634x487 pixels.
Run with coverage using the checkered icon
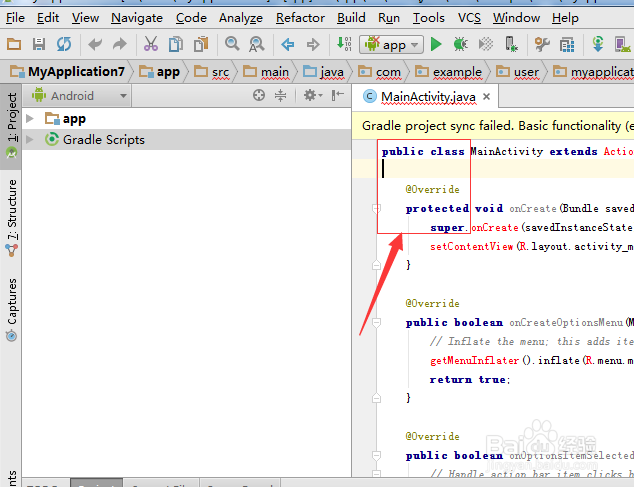[x=486, y=44]
